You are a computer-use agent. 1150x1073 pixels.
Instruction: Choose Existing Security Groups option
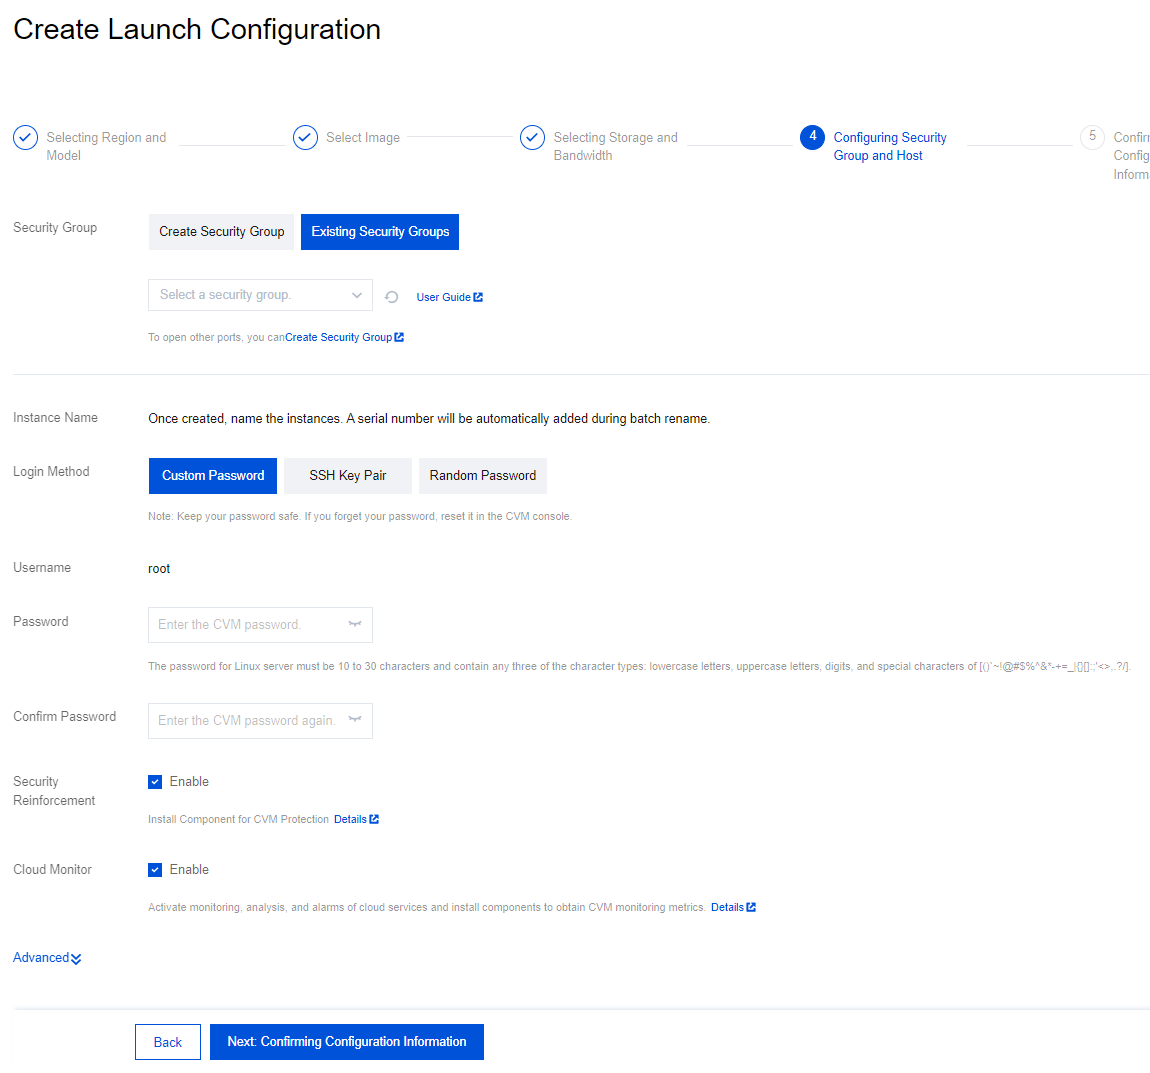coord(380,232)
